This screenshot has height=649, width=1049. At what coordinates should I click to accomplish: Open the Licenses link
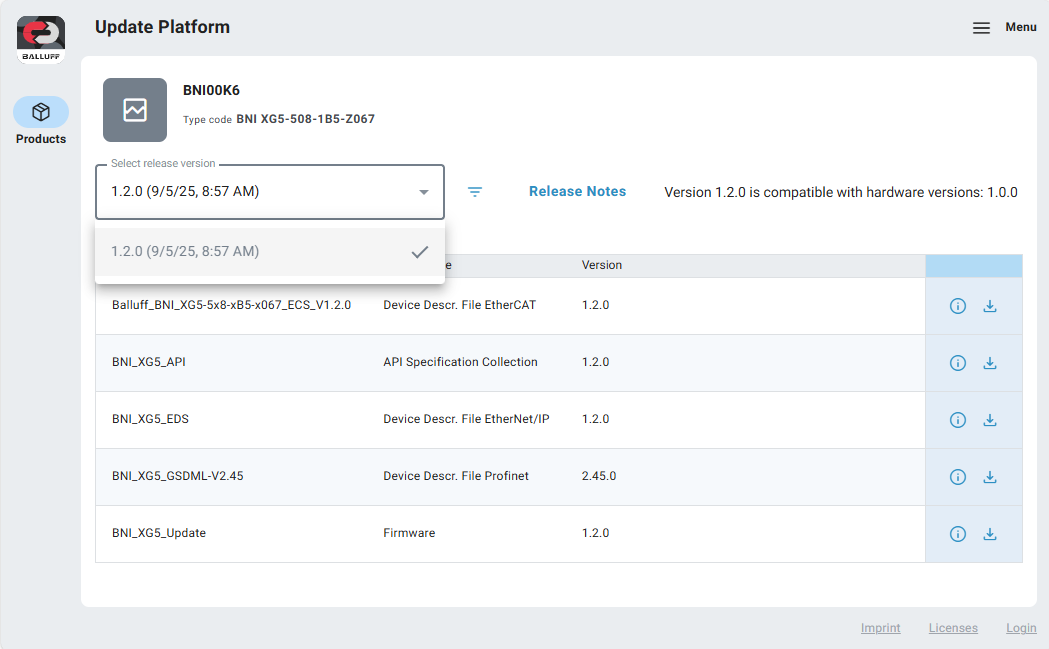953,628
